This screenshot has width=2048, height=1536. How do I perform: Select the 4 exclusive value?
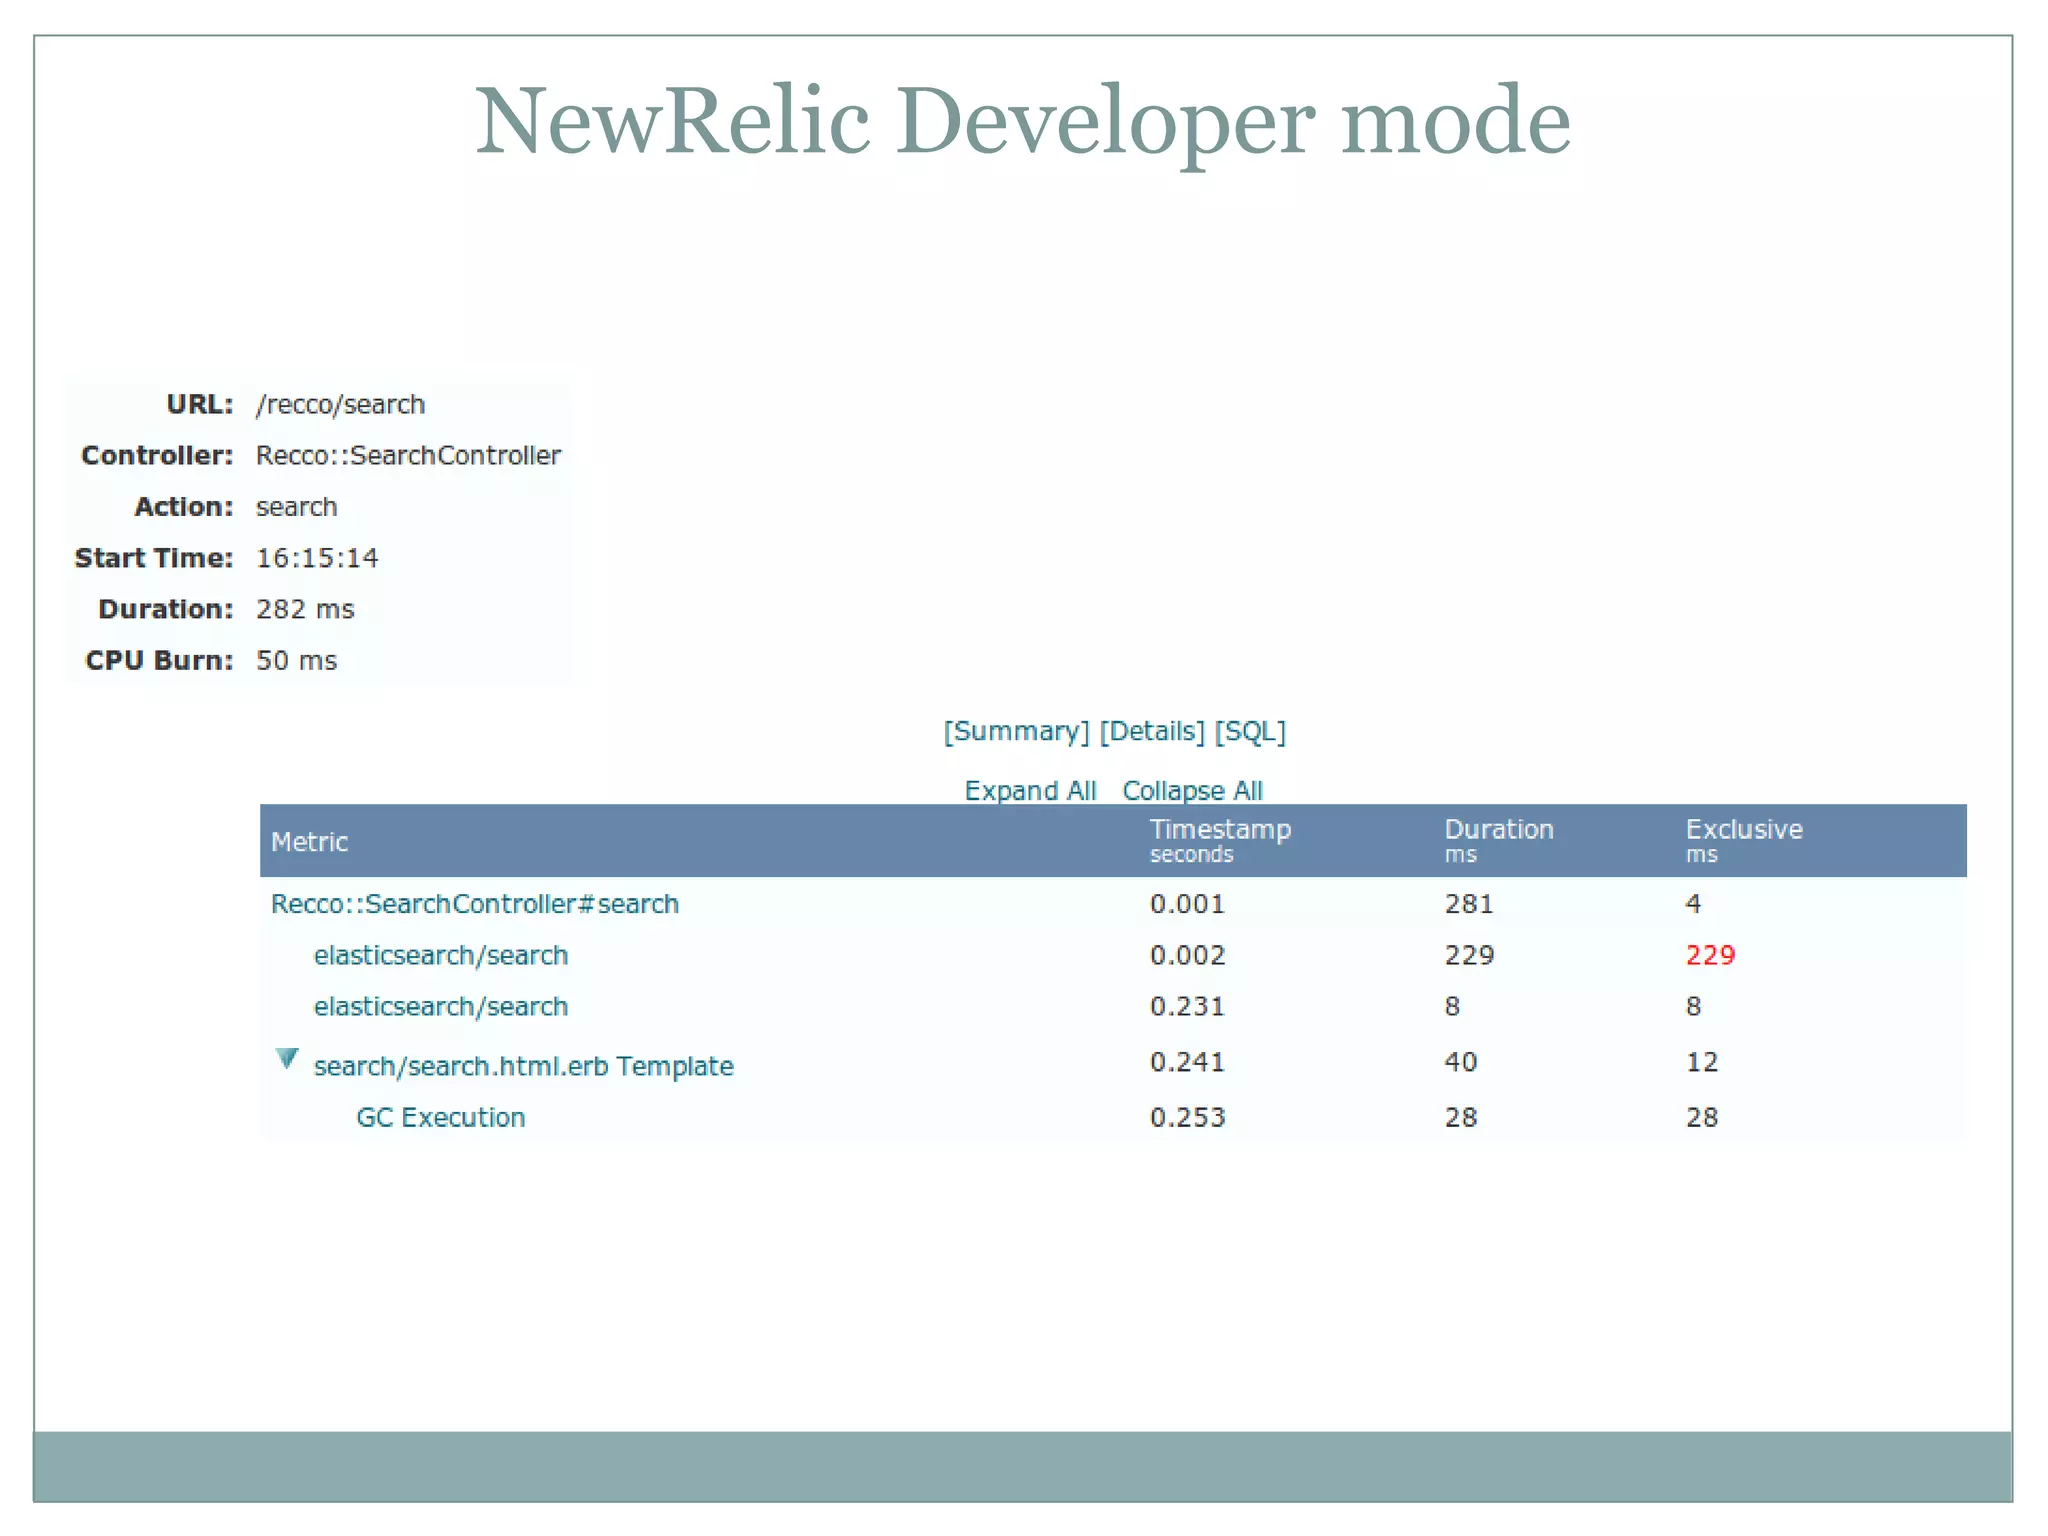1693,904
